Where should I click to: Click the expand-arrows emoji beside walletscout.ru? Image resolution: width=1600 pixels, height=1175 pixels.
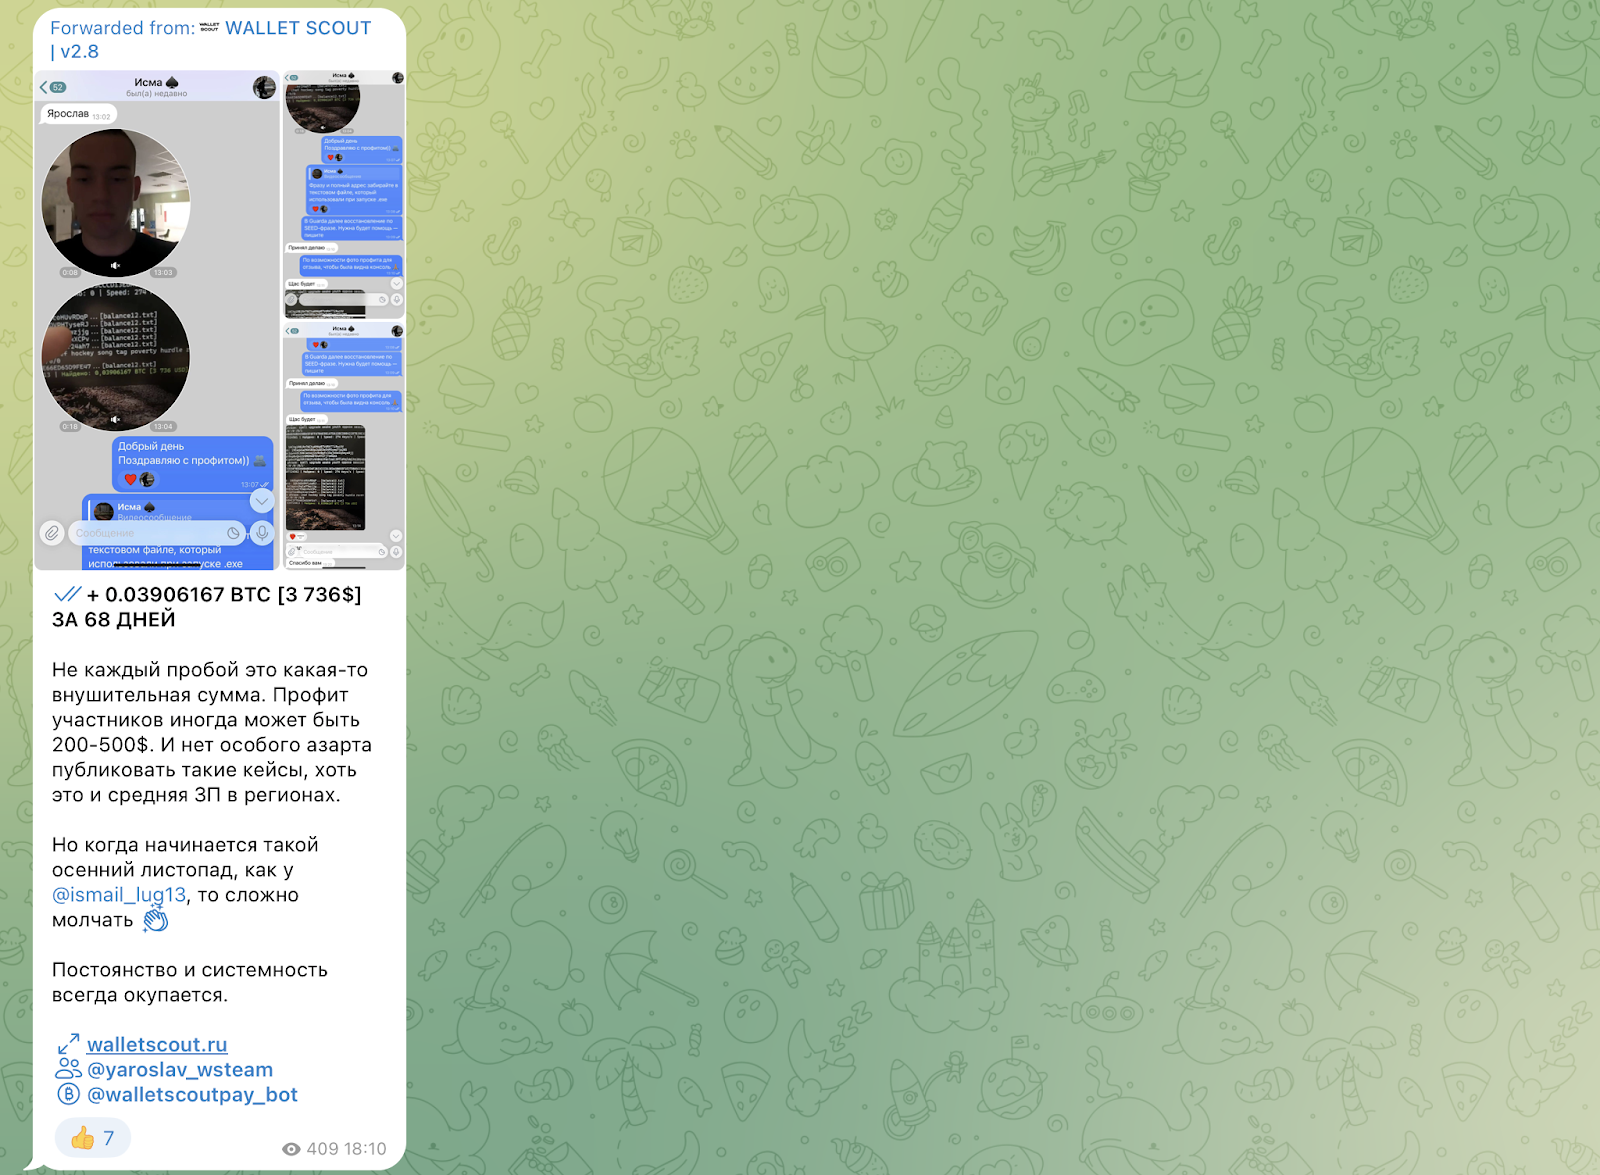point(68,1044)
